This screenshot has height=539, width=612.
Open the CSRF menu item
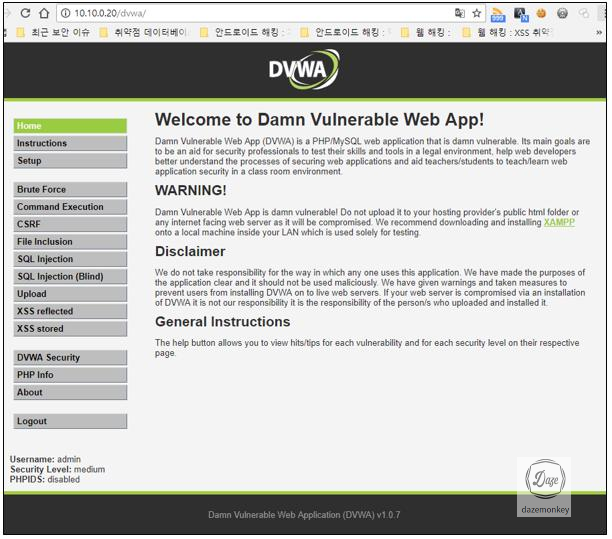tap(70, 224)
